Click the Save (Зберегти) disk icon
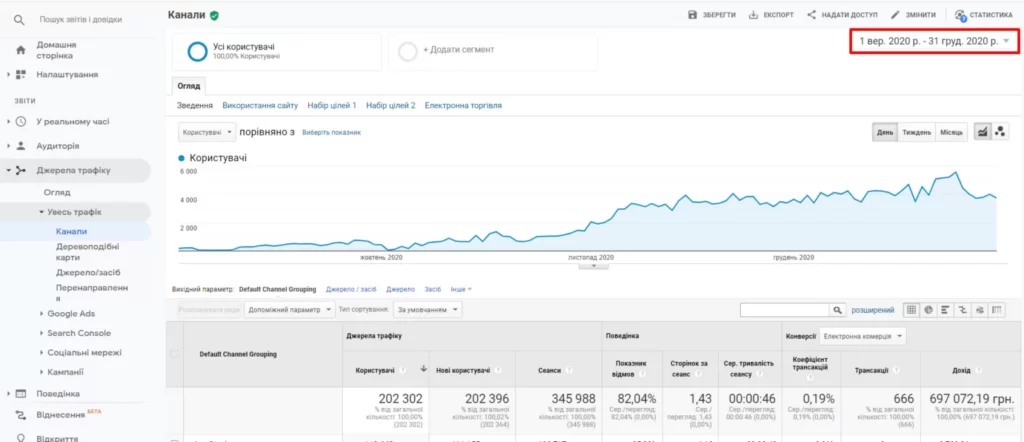 tap(692, 14)
